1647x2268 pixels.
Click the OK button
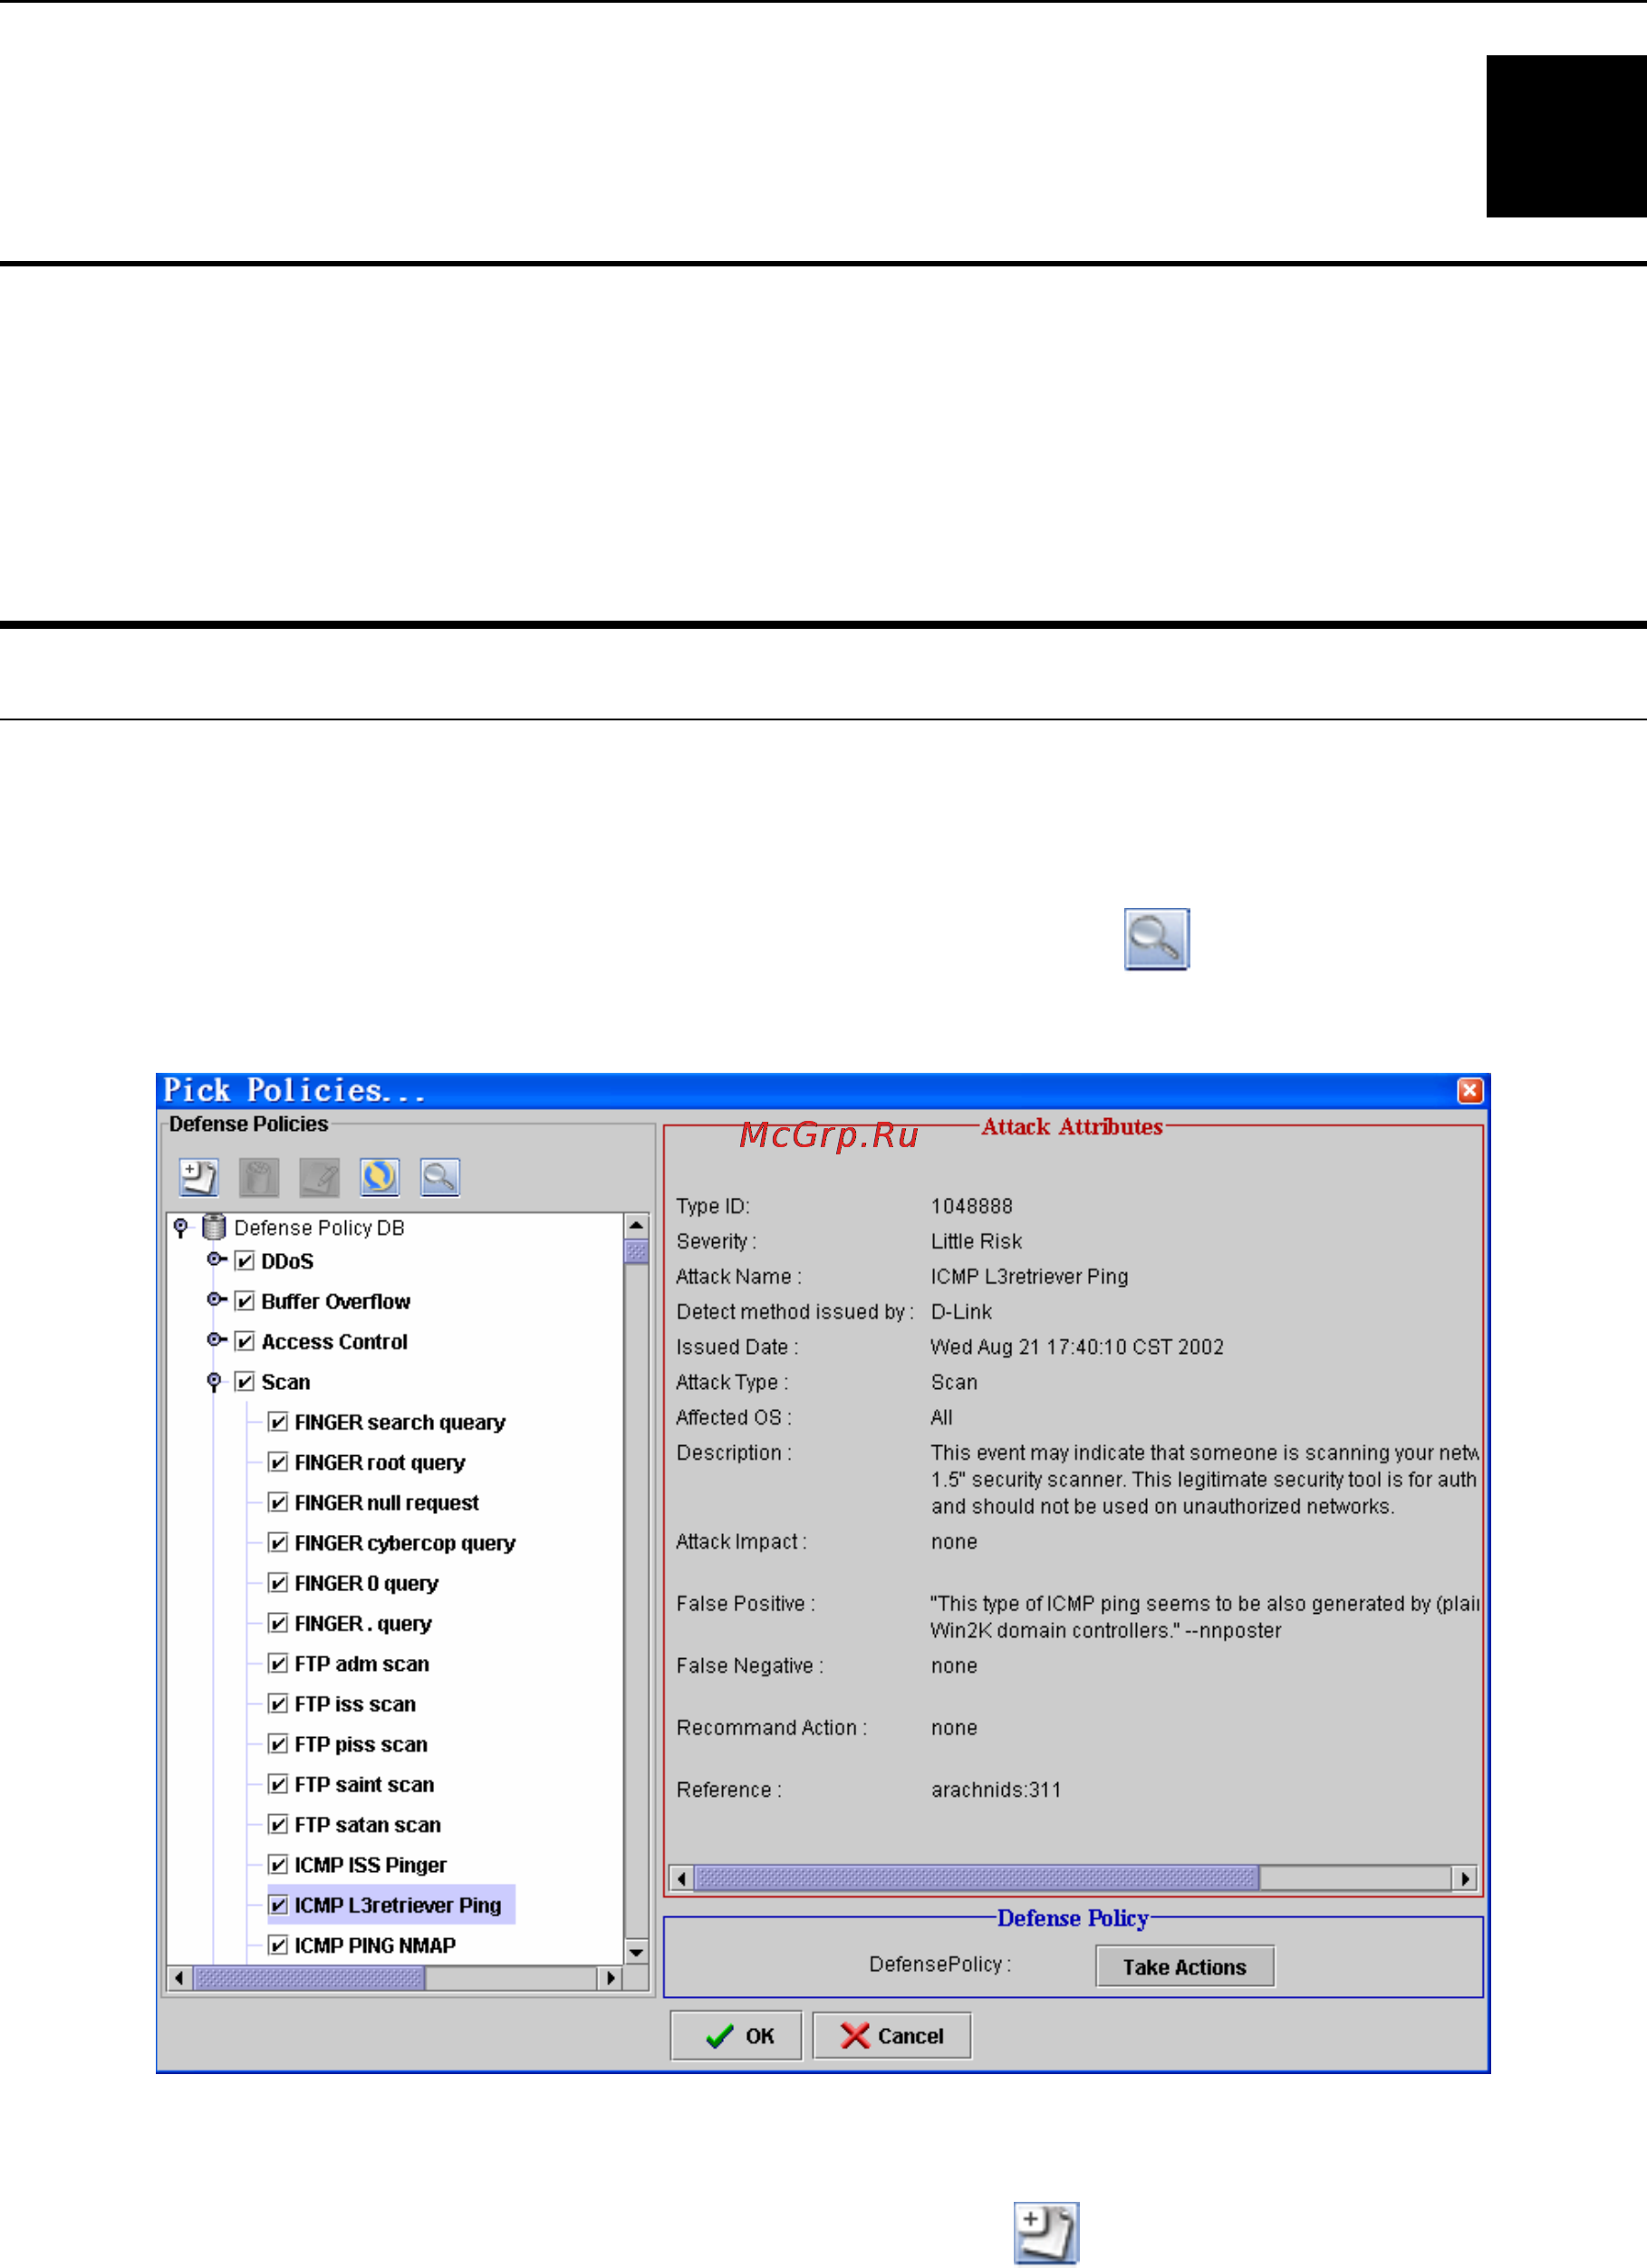pos(736,2035)
